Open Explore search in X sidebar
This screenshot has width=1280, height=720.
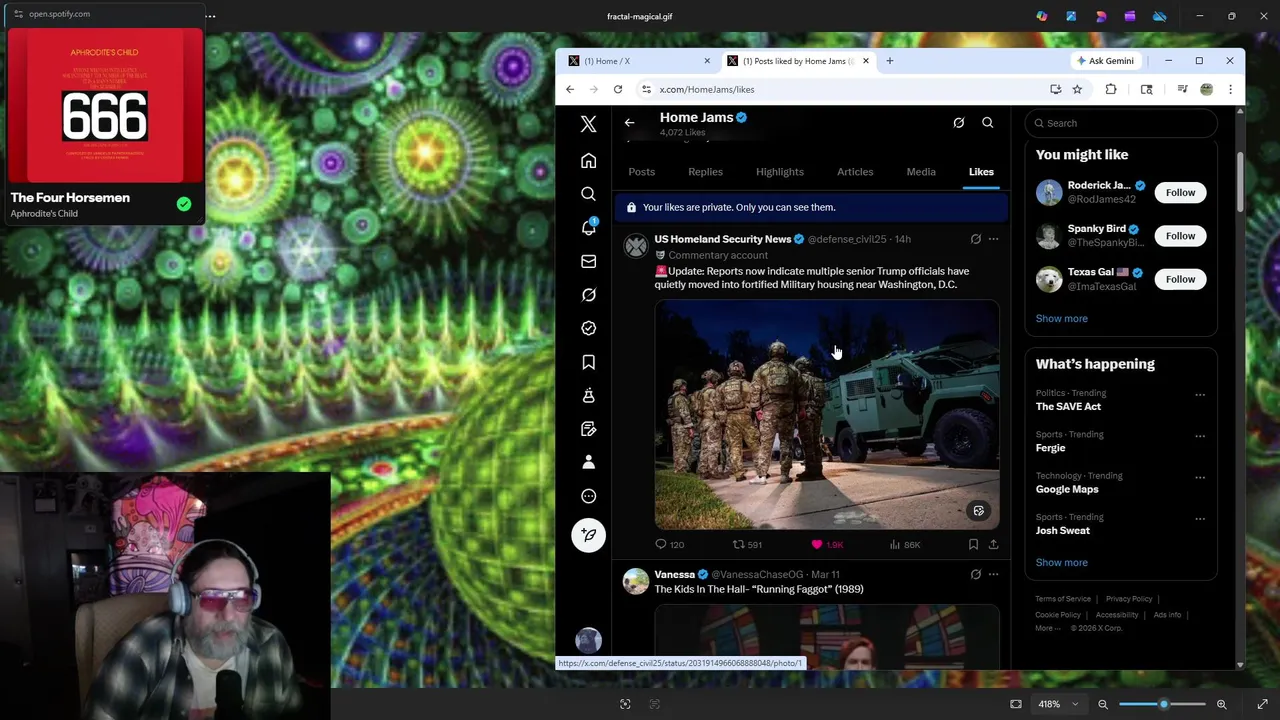pos(588,194)
